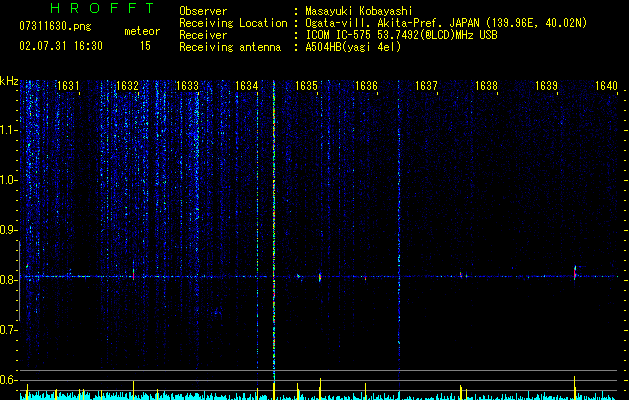
Task: Click the 1633 time marker
Action: click(x=187, y=86)
